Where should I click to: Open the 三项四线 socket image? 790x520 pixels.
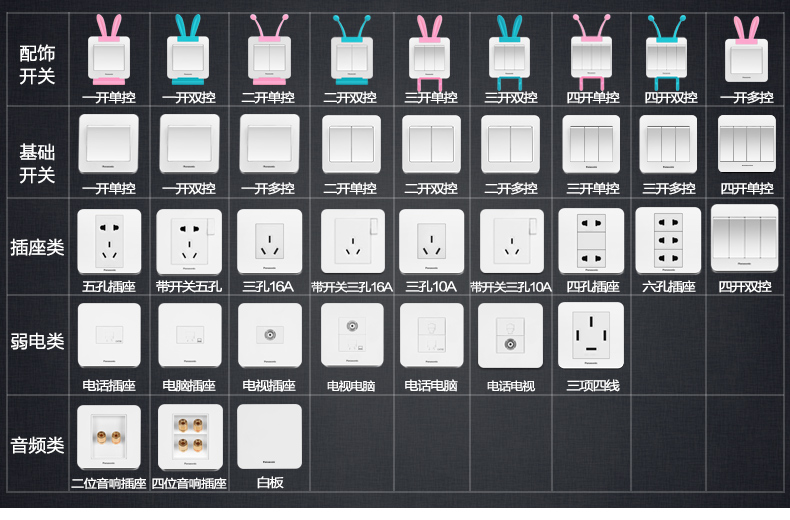[591, 335]
